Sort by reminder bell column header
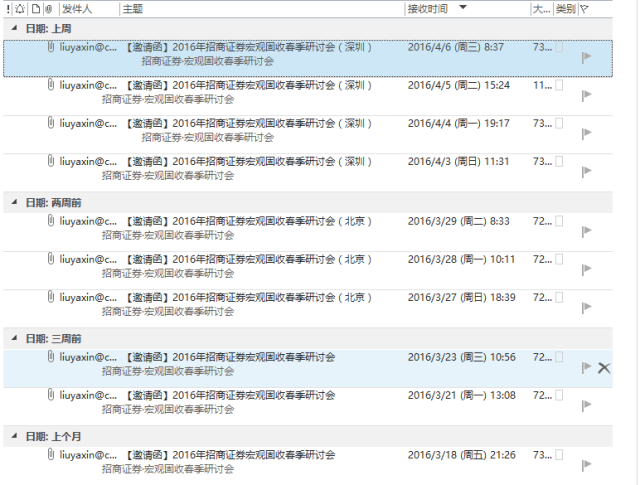 point(20,9)
